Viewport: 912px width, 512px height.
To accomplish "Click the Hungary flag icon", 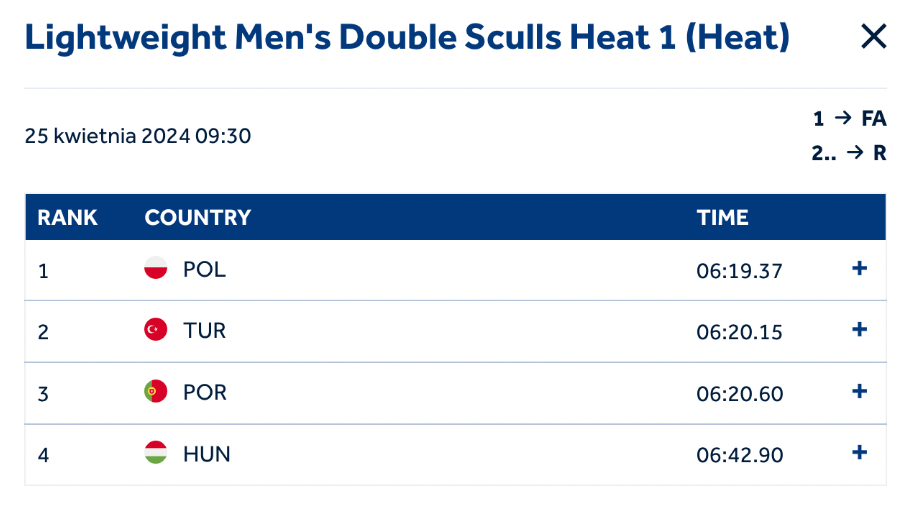I will click(155, 453).
